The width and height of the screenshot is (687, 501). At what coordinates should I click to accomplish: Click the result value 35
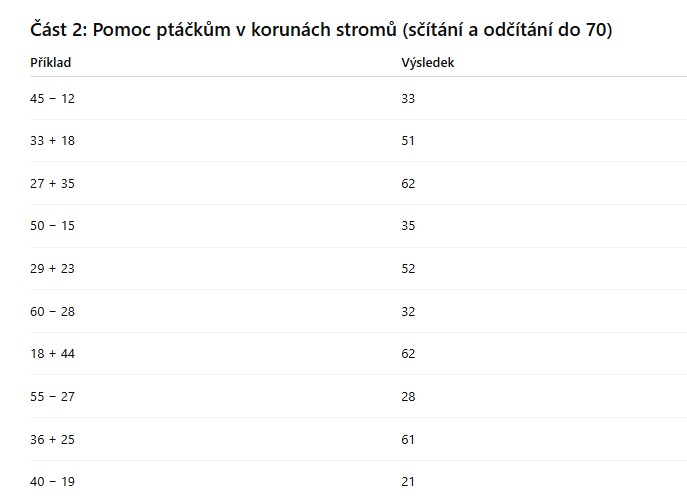(x=408, y=226)
